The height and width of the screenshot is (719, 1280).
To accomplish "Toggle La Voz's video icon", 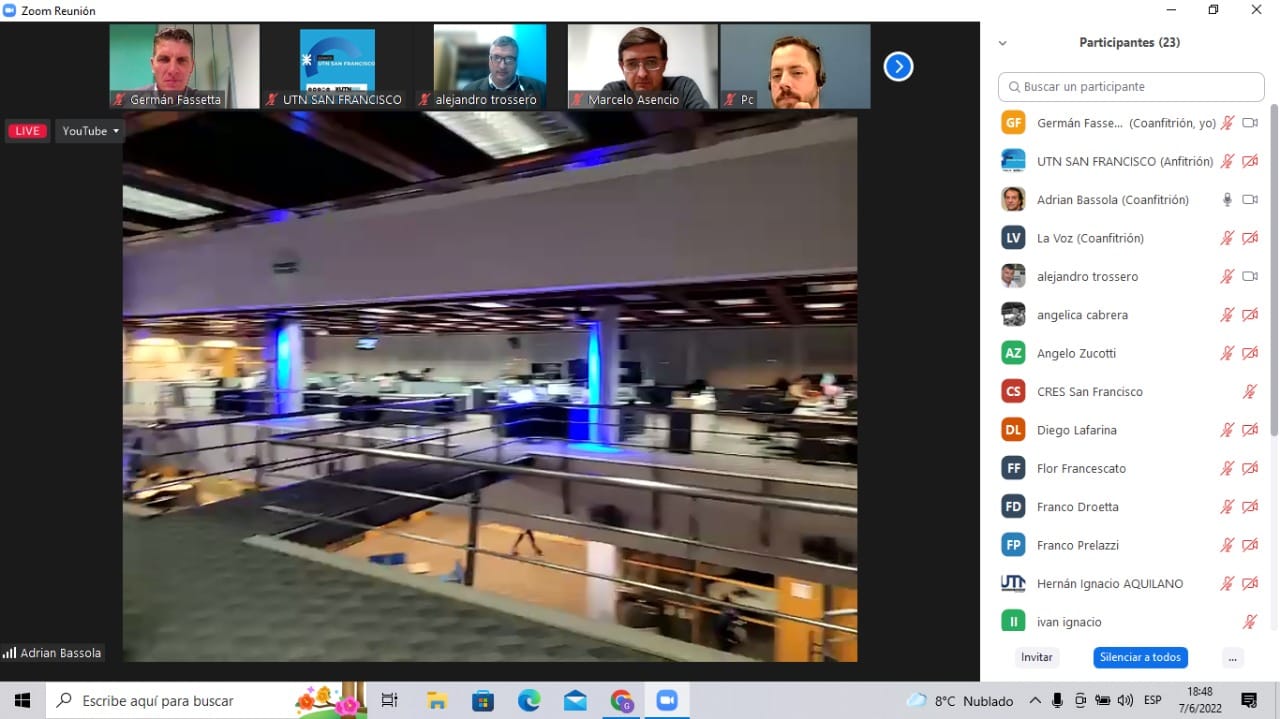I will tap(1250, 238).
